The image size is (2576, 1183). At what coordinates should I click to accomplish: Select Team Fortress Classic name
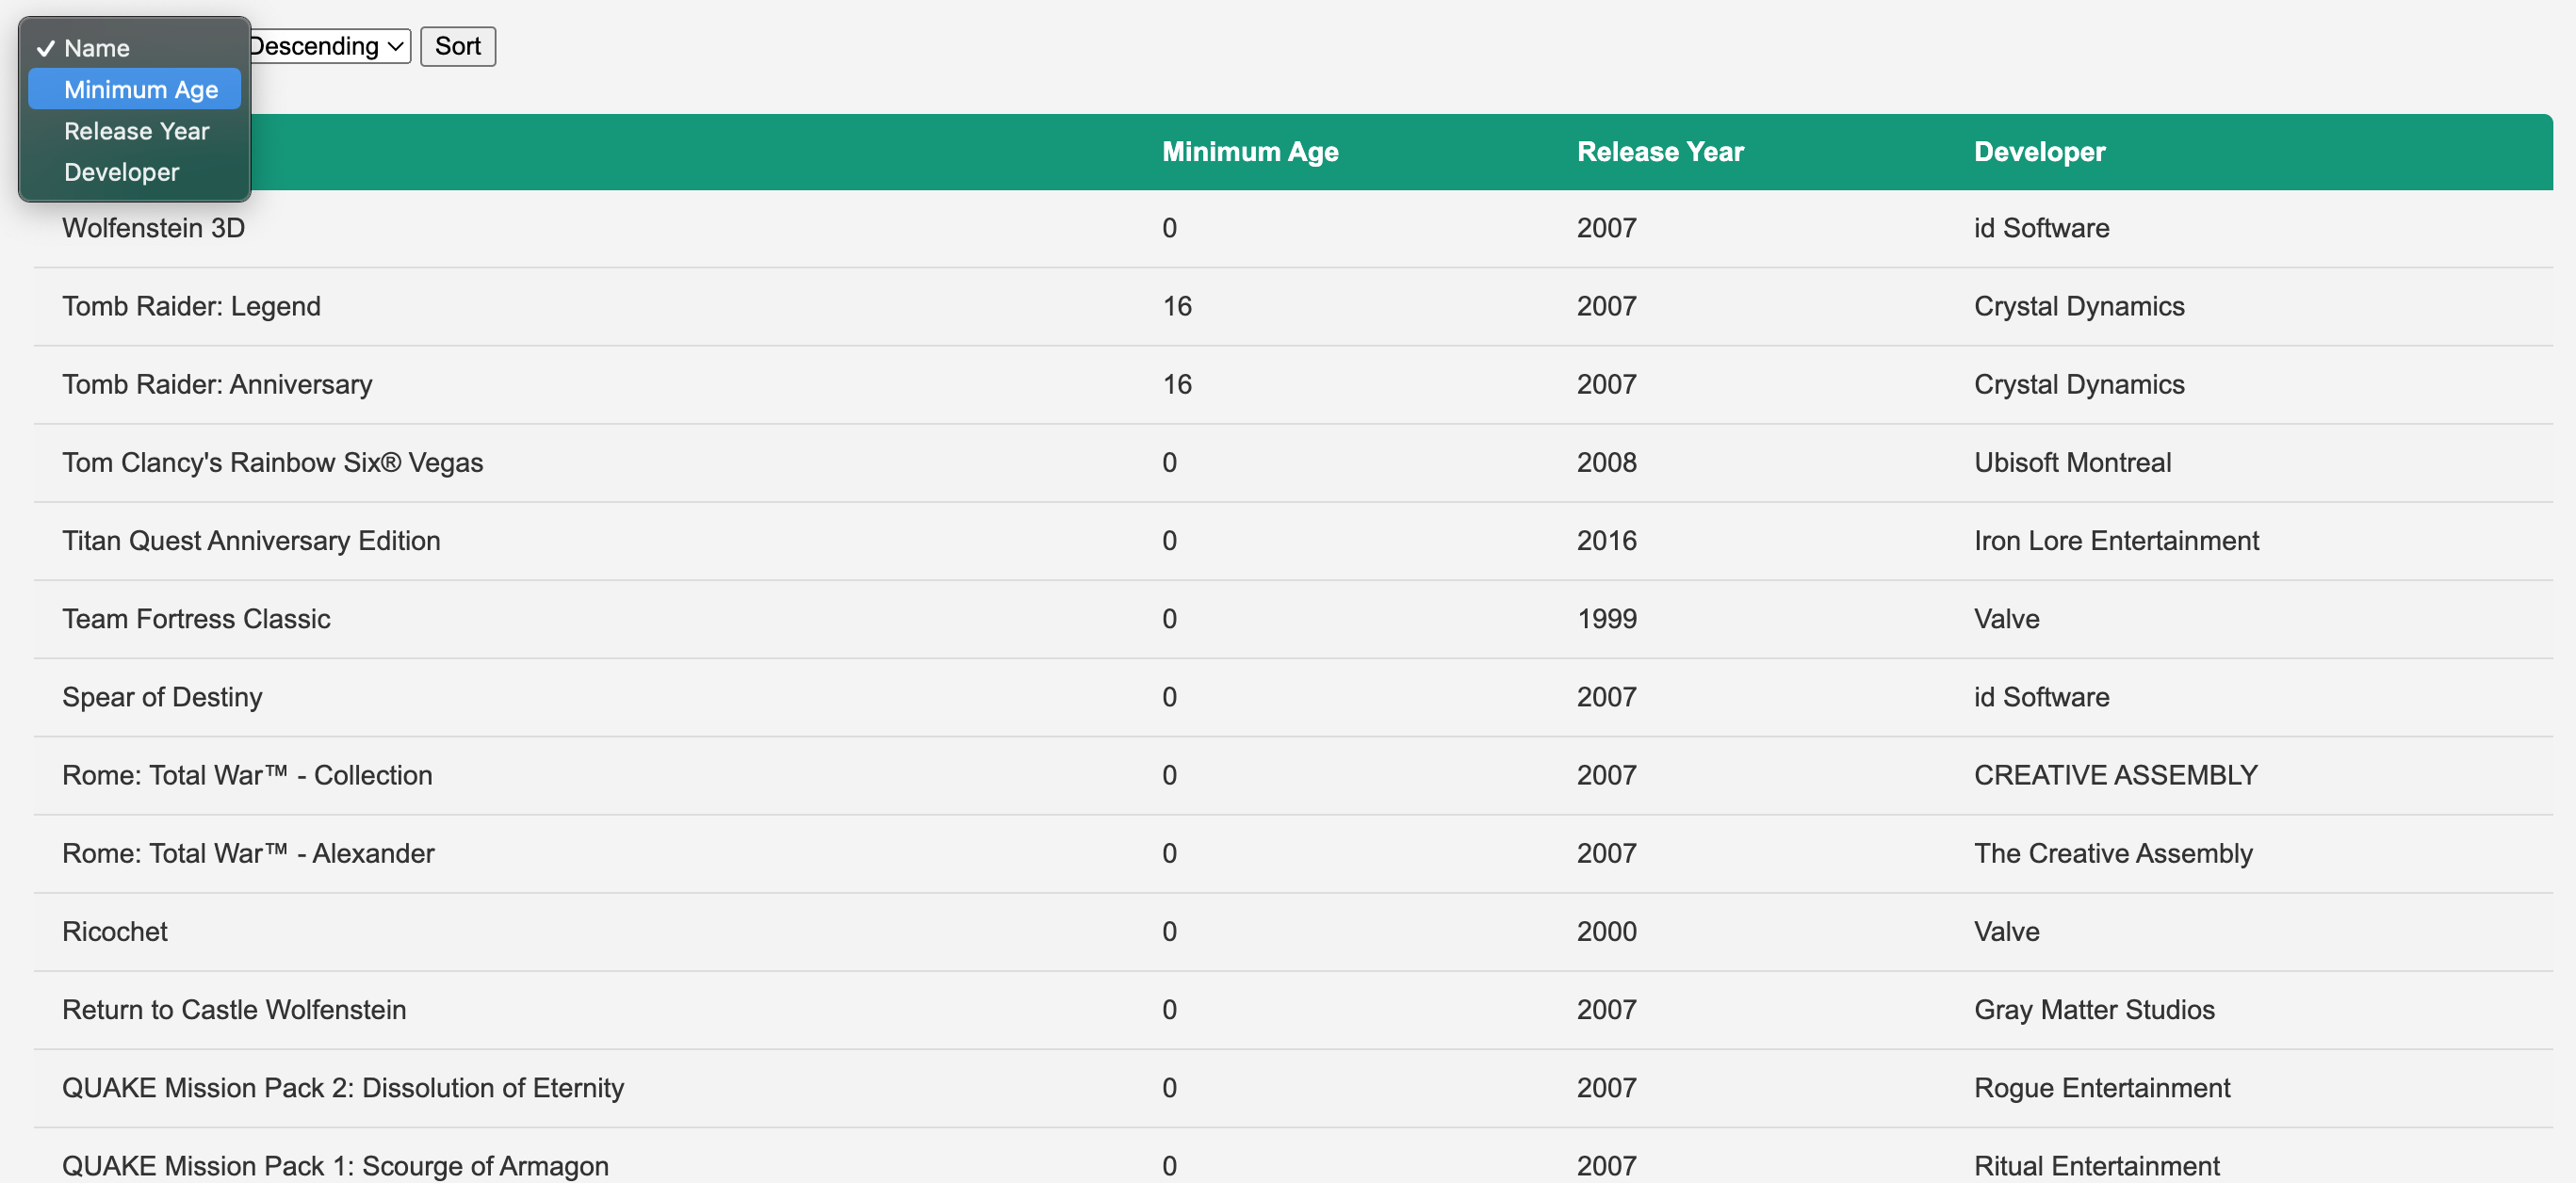click(x=196, y=619)
